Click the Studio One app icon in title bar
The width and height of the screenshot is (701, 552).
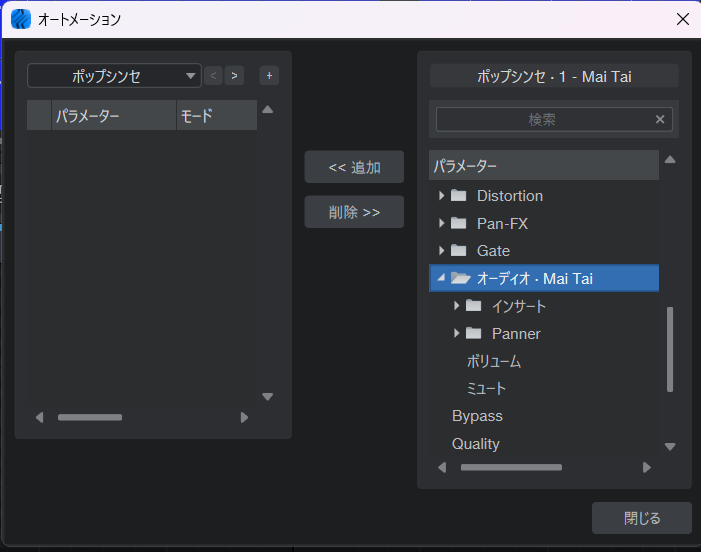tap(21, 19)
